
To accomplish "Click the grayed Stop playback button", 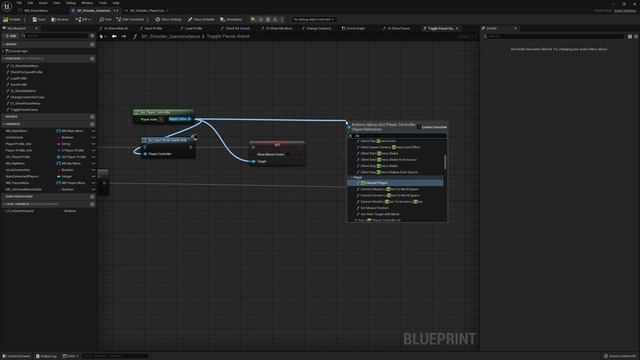I will (268, 19).
